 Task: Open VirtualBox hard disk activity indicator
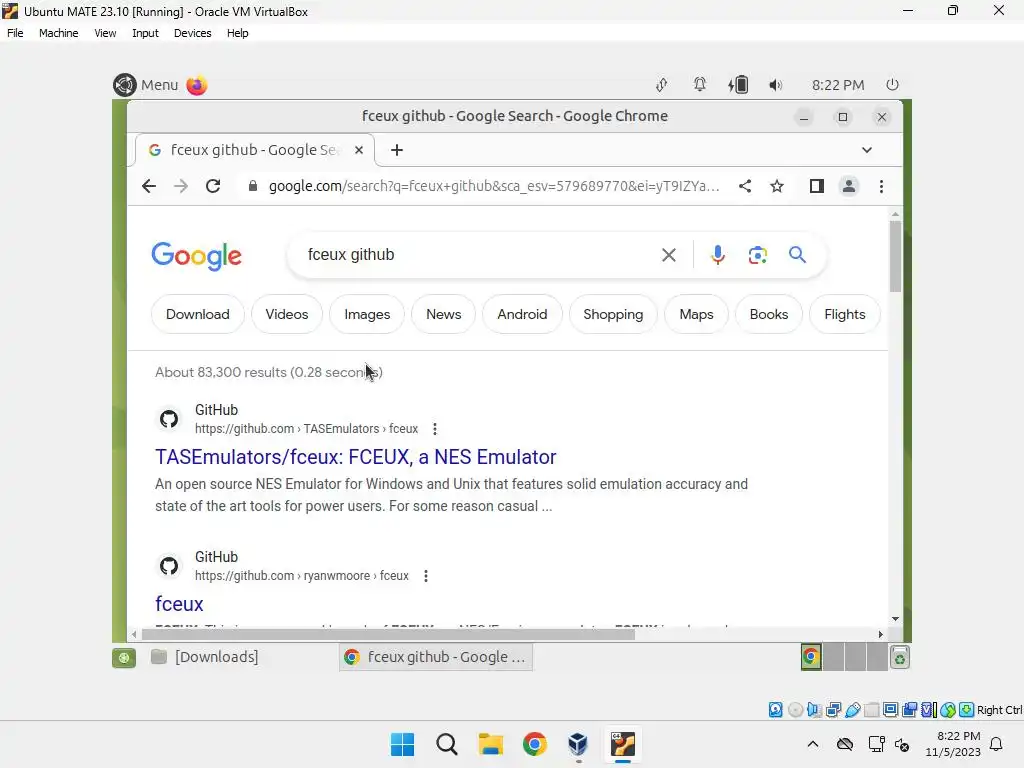(x=775, y=710)
